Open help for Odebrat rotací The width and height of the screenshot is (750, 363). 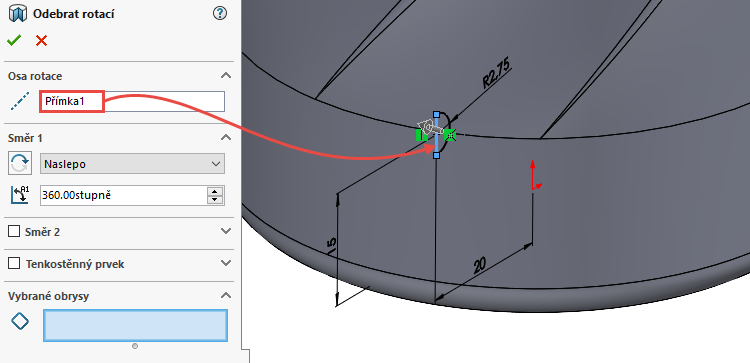click(219, 13)
